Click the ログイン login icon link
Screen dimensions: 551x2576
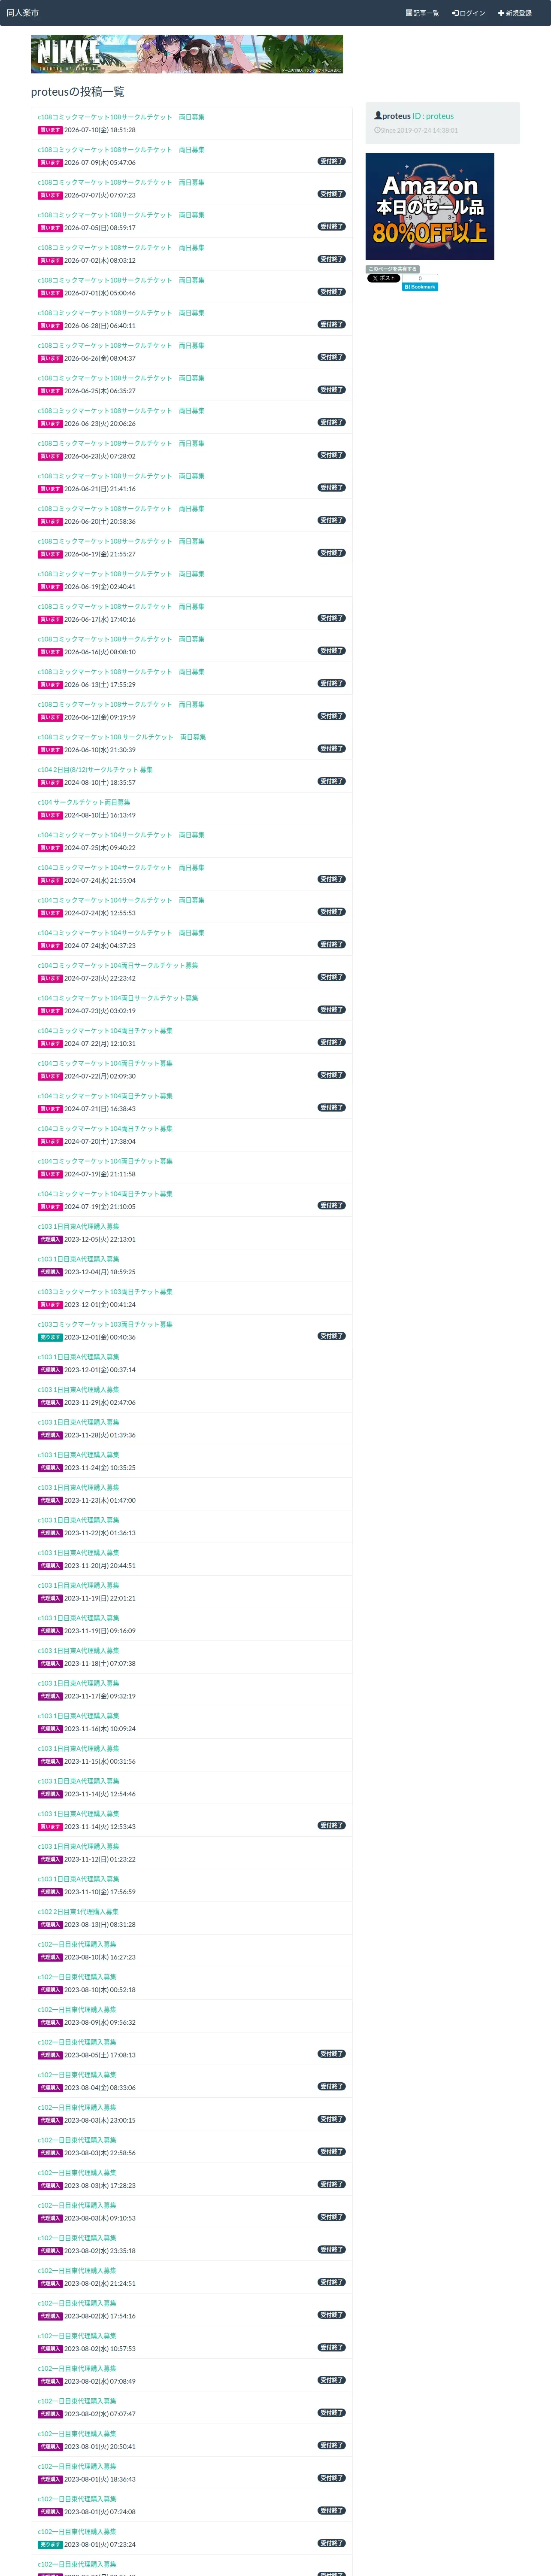point(468,13)
